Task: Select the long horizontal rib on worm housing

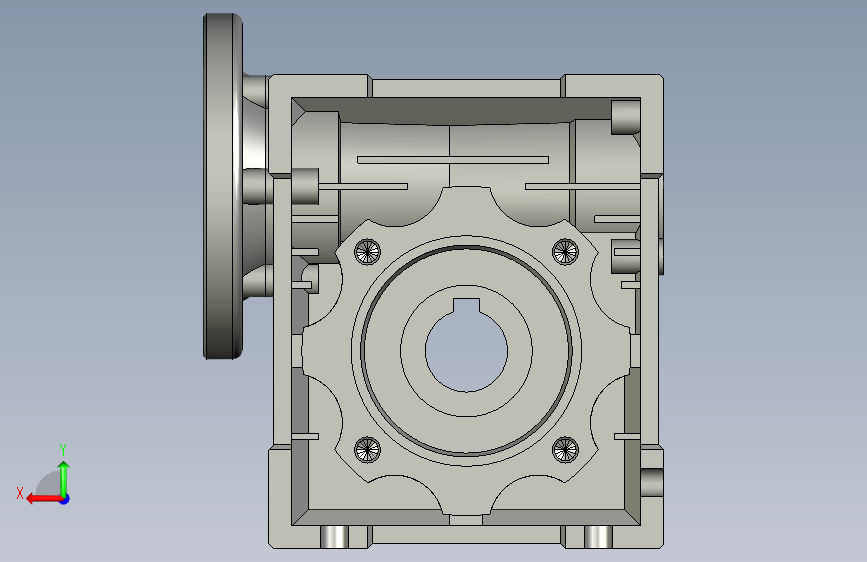Action: tap(453, 160)
